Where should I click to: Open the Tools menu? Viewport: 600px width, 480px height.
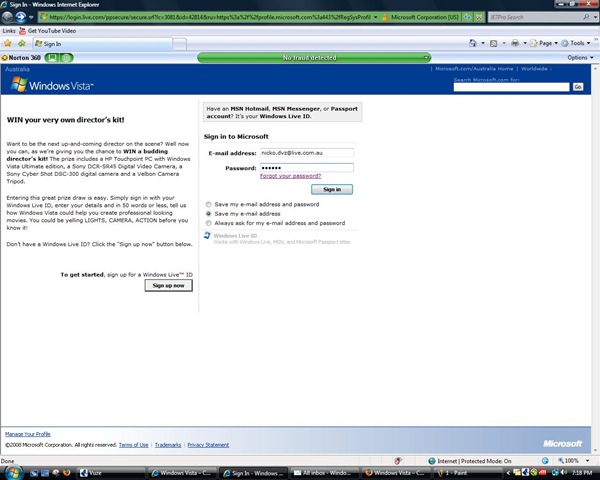[x=576, y=43]
